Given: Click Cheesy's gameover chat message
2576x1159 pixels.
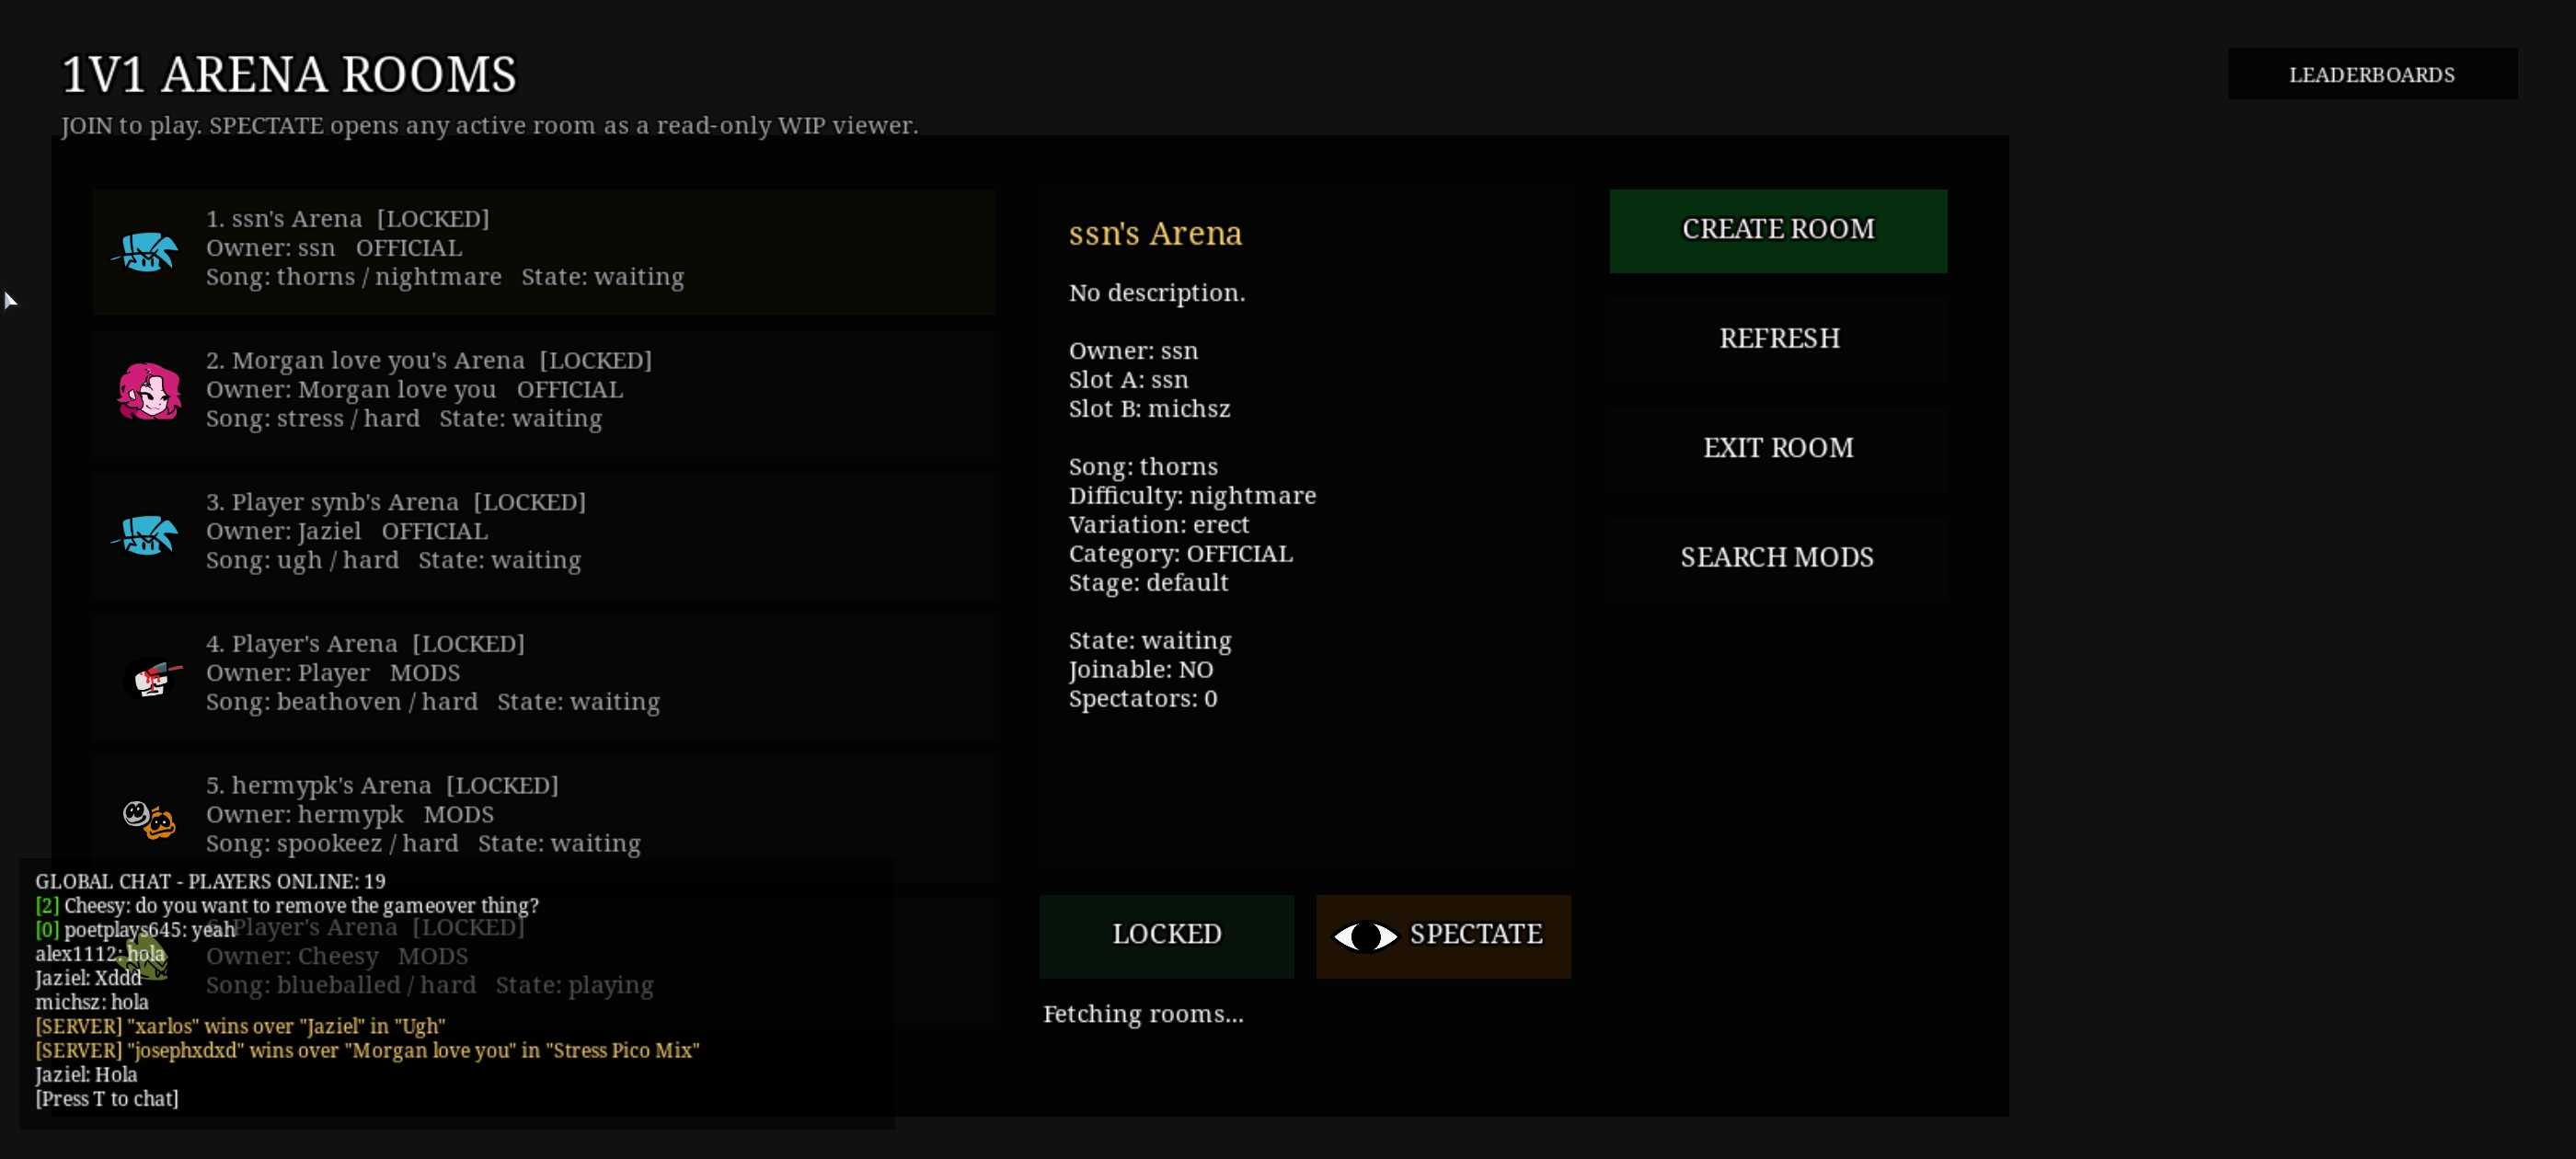Looking at the screenshot, I should point(287,906).
